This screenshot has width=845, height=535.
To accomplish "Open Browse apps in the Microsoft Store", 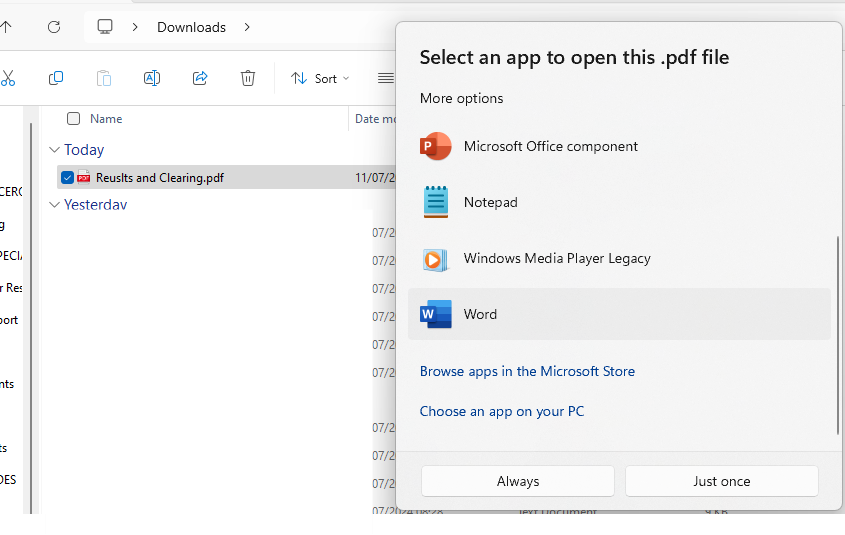I will point(527,371).
